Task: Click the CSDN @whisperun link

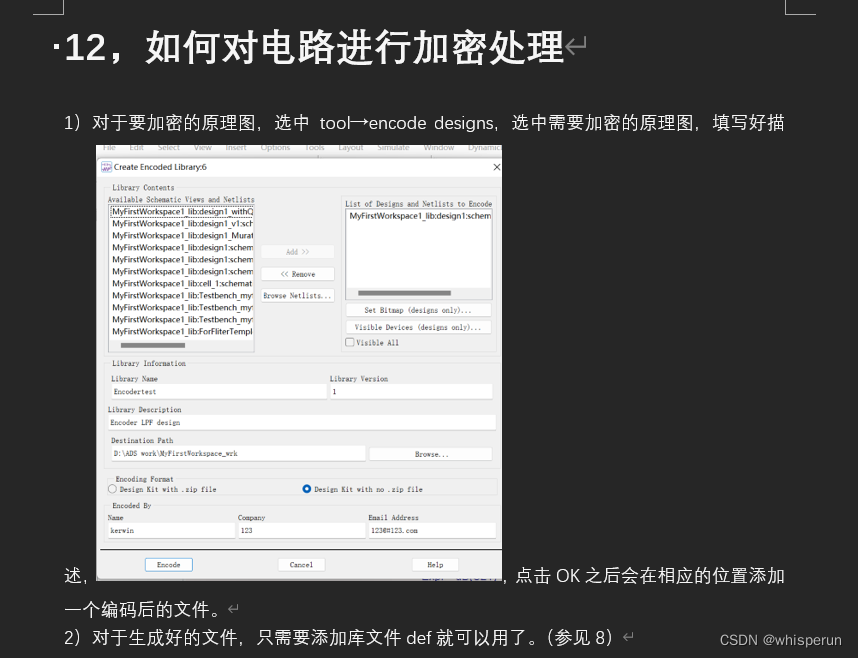Action: pyautogui.click(x=780, y=640)
